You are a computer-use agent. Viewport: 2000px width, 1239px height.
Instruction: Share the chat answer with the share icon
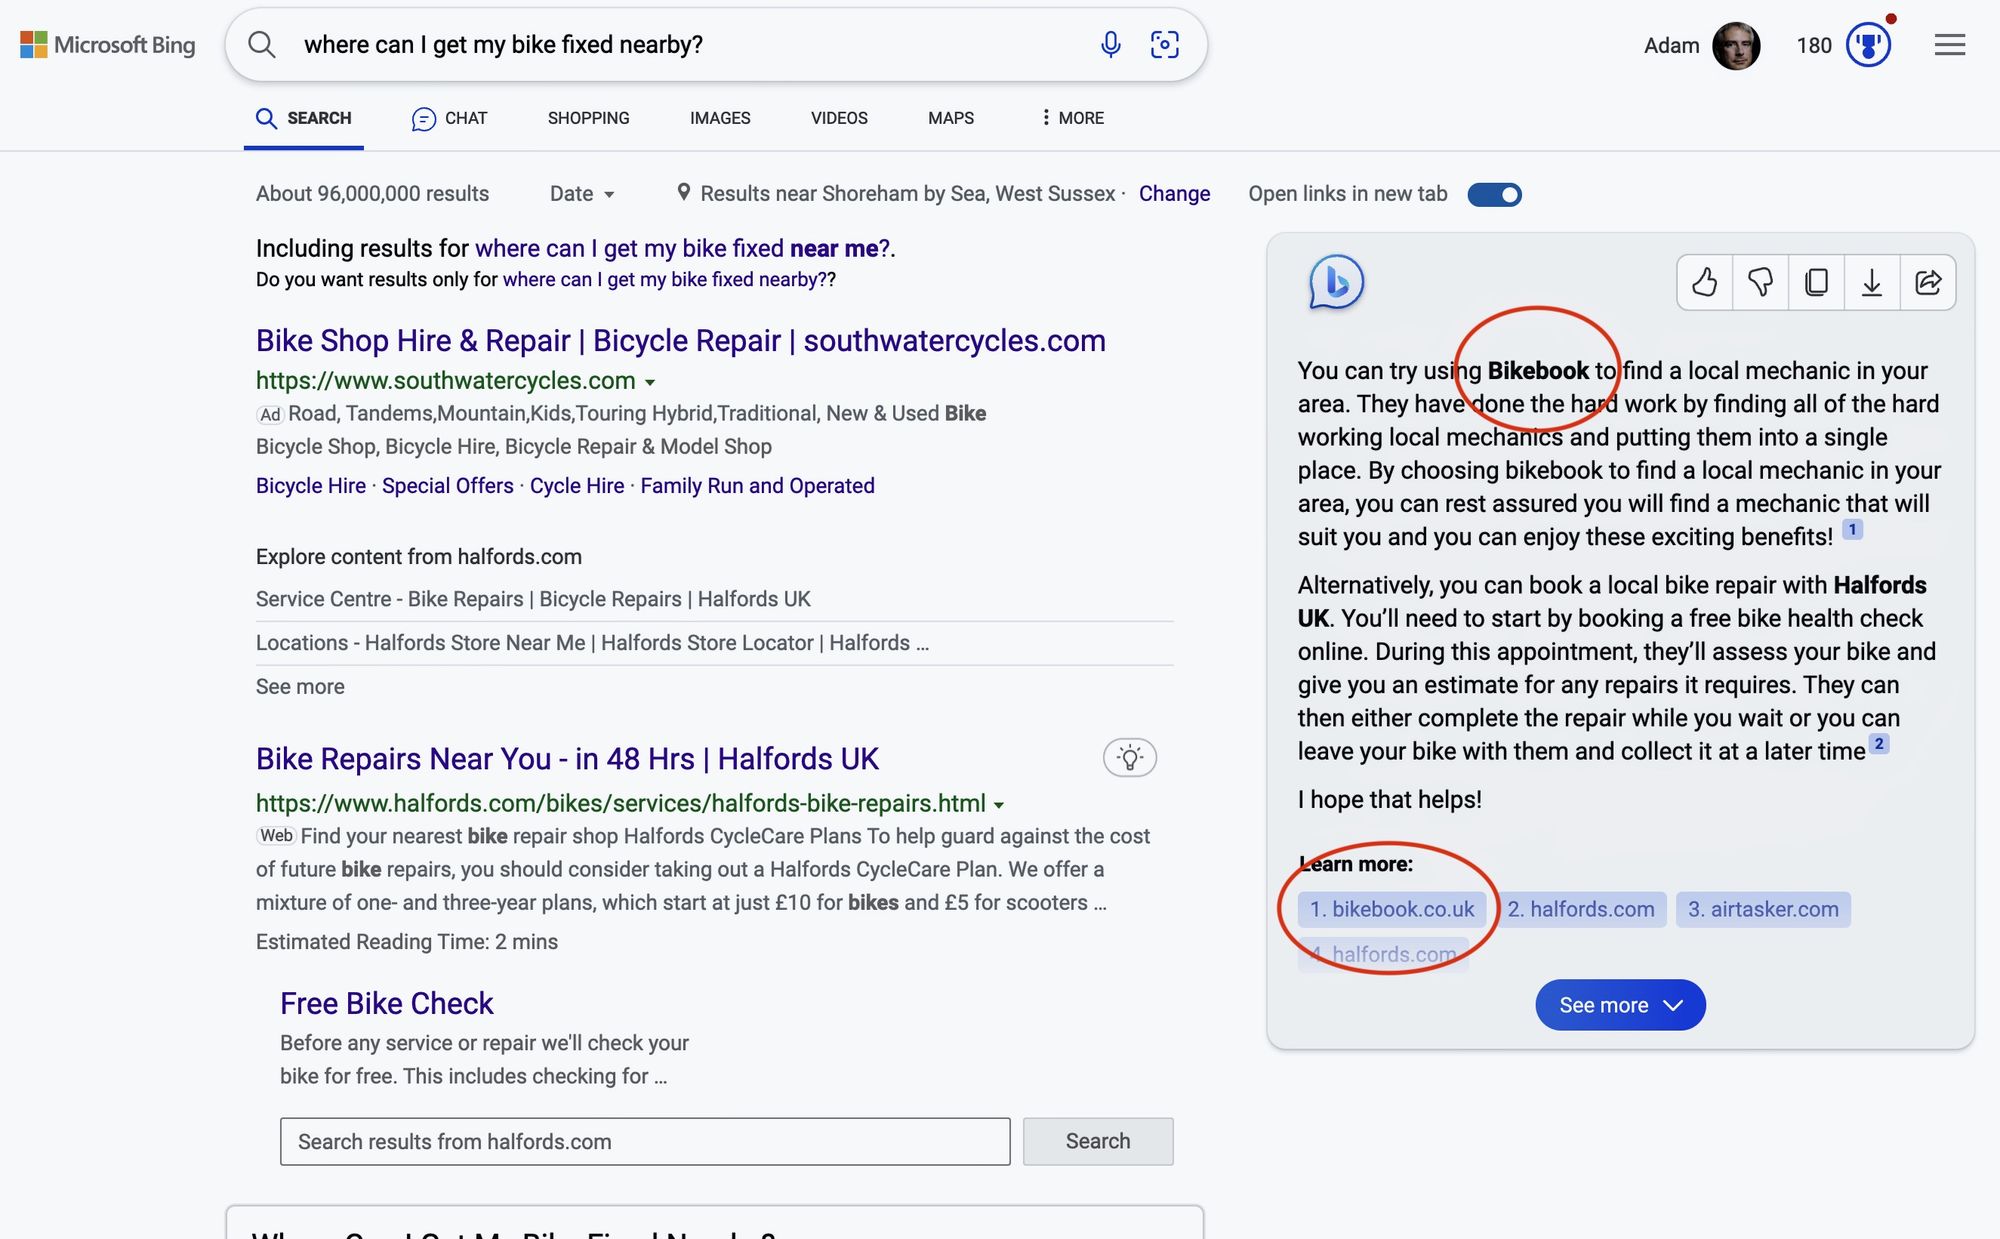(x=1928, y=283)
